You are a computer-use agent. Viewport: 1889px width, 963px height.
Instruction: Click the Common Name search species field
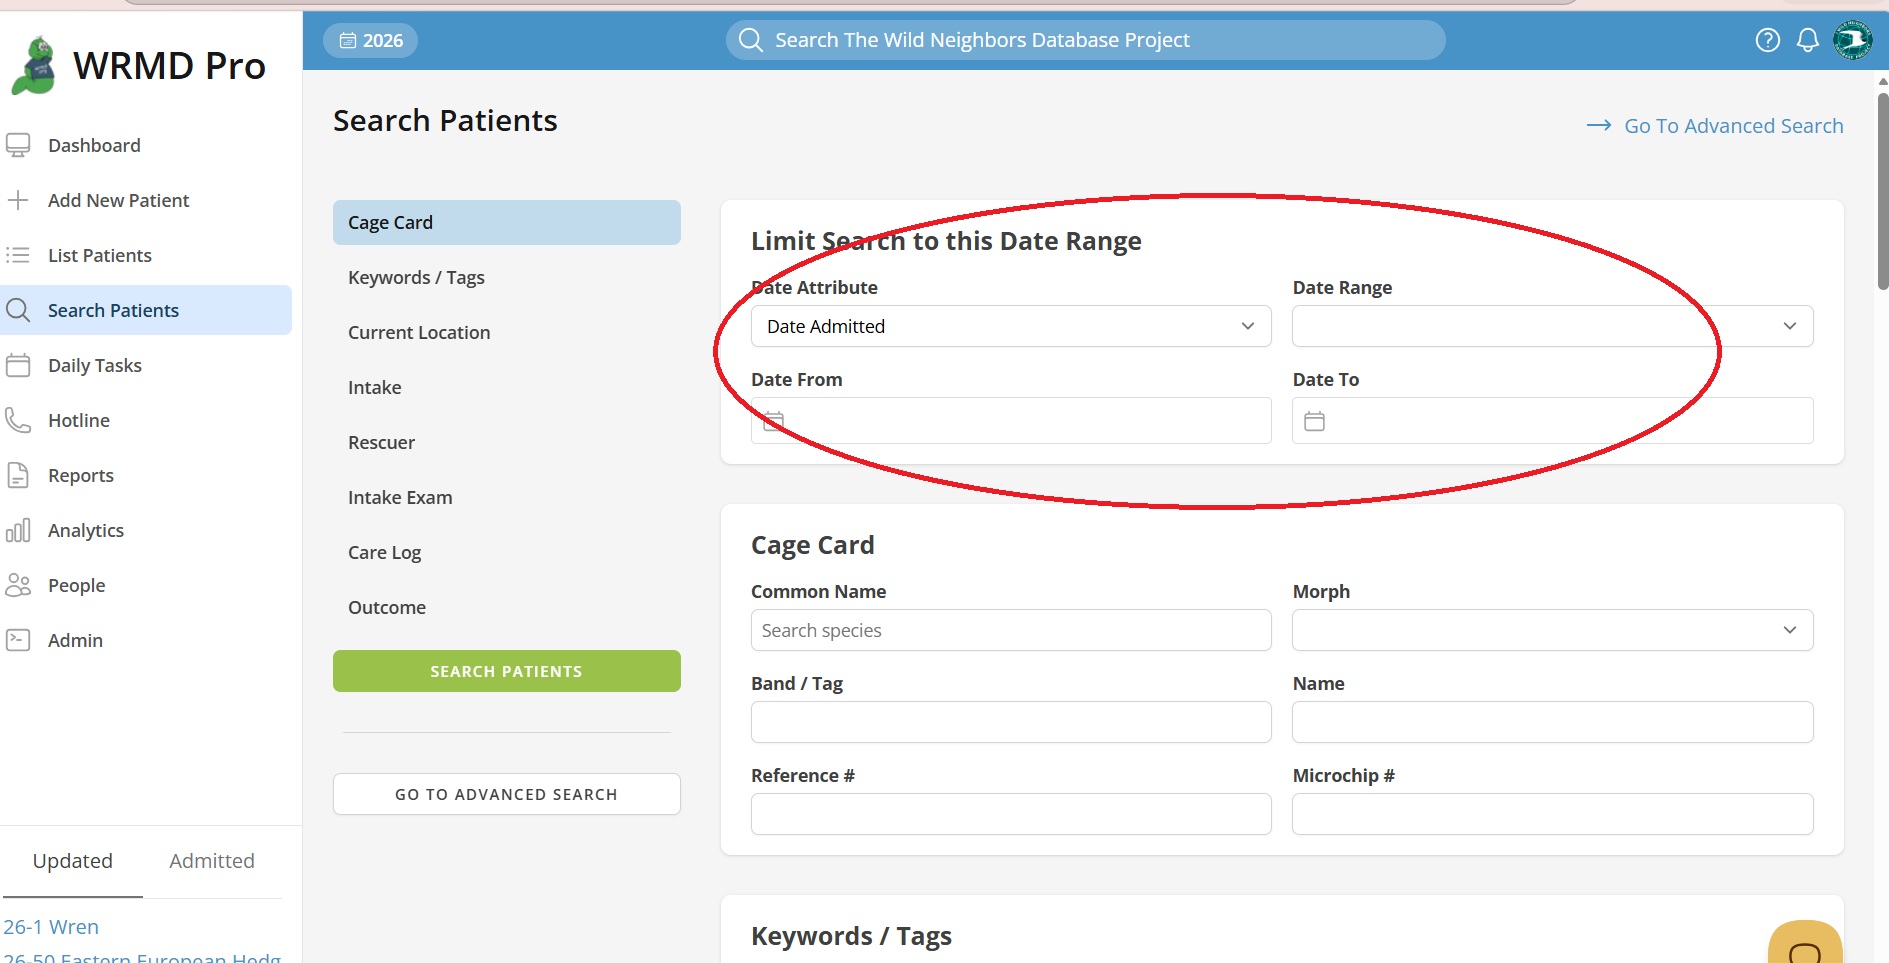click(1011, 630)
